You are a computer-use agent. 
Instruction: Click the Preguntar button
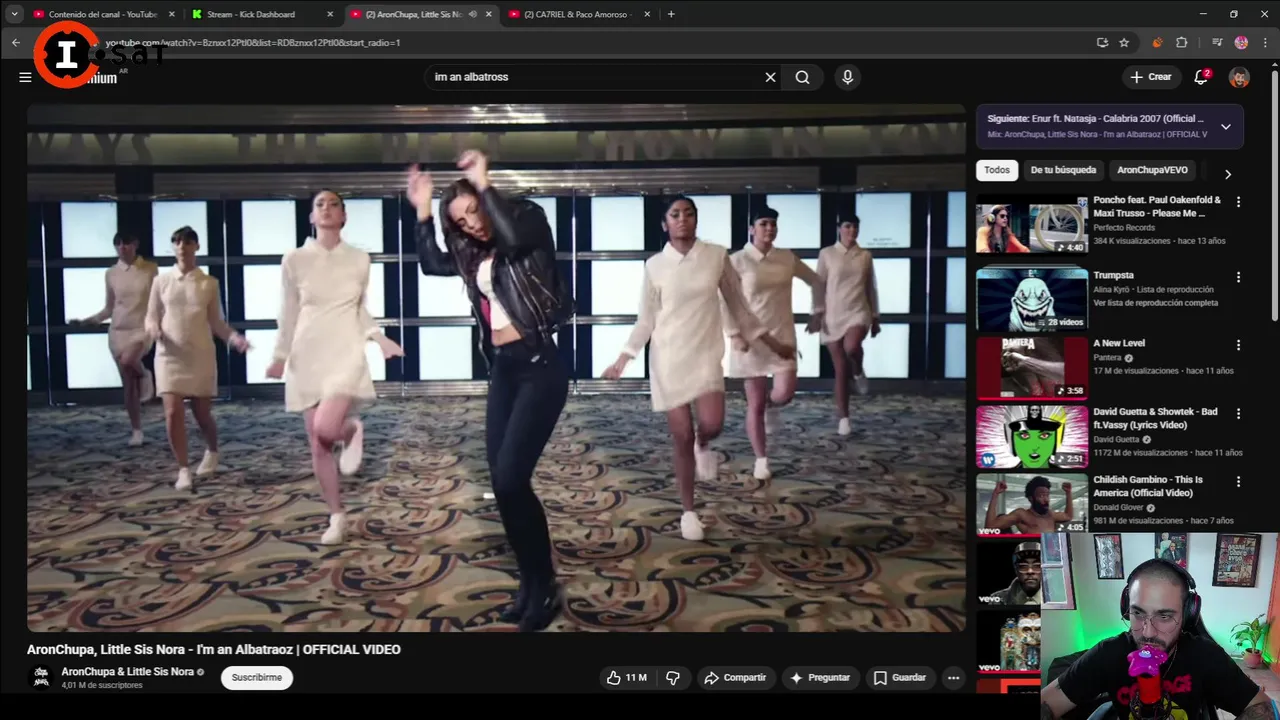(x=819, y=678)
